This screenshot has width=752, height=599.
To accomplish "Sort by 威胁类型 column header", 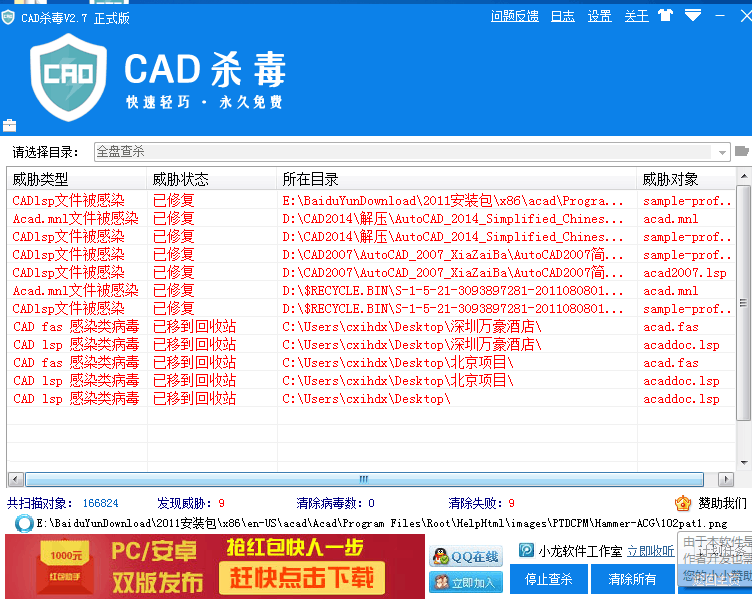I will coord(77,179).
